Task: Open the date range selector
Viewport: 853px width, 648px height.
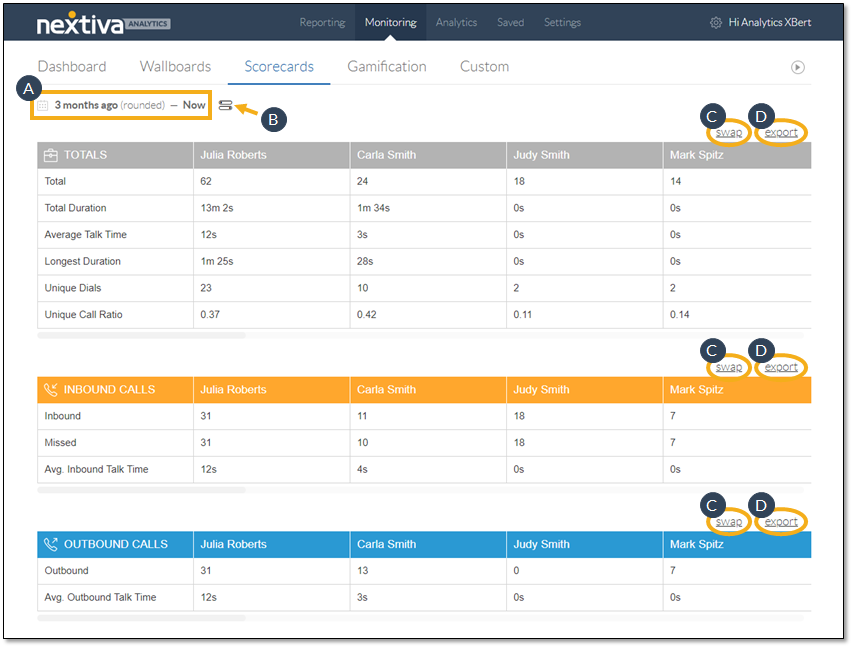Action: [129, 105]
